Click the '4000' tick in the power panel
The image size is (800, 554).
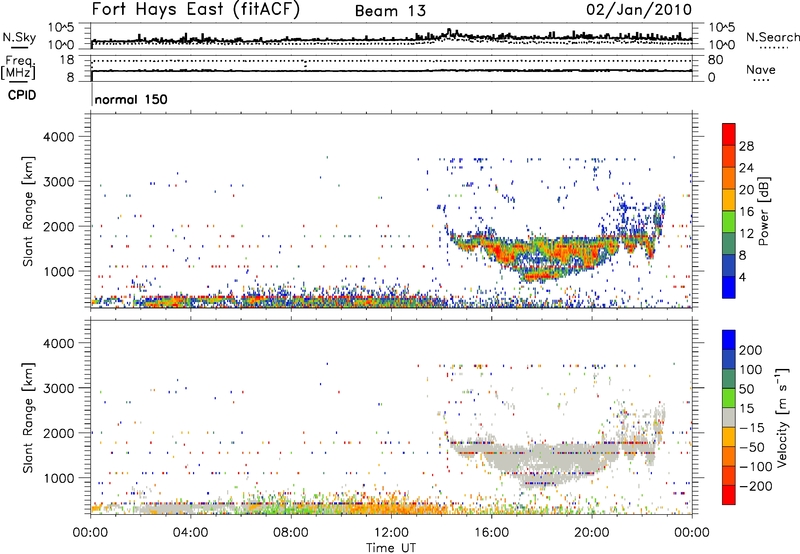click(x=58, y=137)
